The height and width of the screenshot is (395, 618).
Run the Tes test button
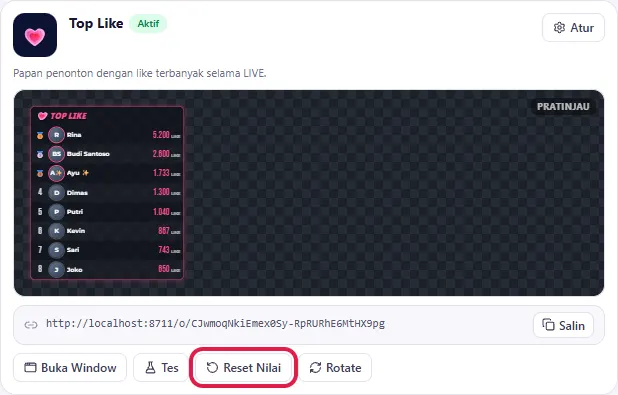(162, 367)
